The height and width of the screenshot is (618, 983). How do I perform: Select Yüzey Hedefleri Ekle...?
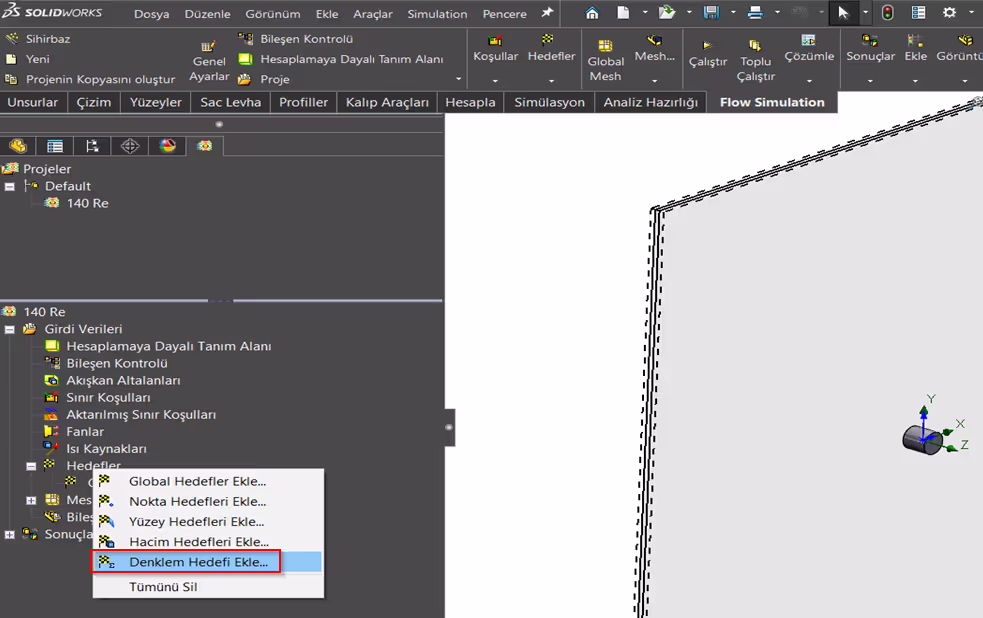tap(208, 521)
